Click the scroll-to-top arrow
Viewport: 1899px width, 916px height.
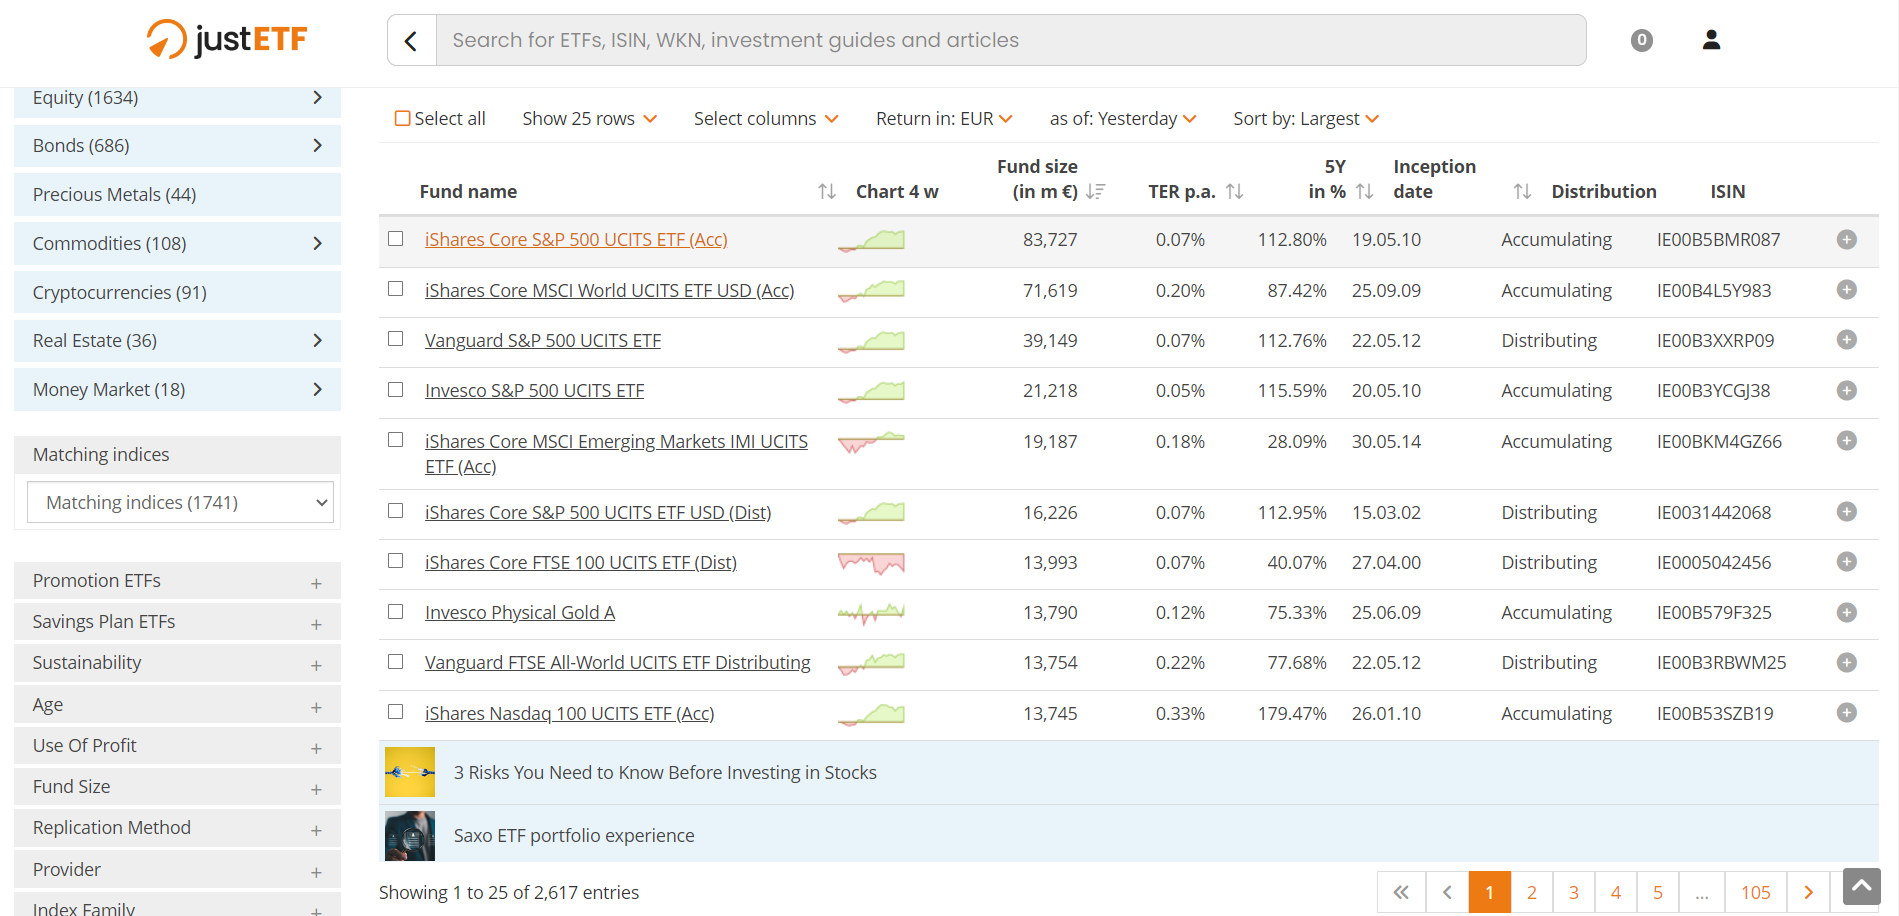click(x=1861, y=886)
